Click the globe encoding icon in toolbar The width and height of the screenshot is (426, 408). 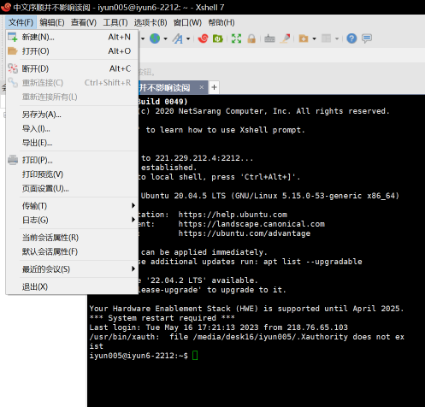155,38
